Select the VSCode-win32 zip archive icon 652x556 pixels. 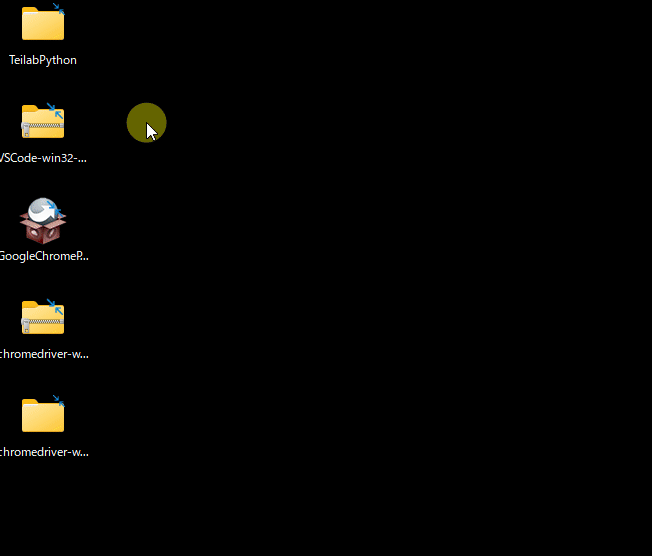[x=43, y=121]
